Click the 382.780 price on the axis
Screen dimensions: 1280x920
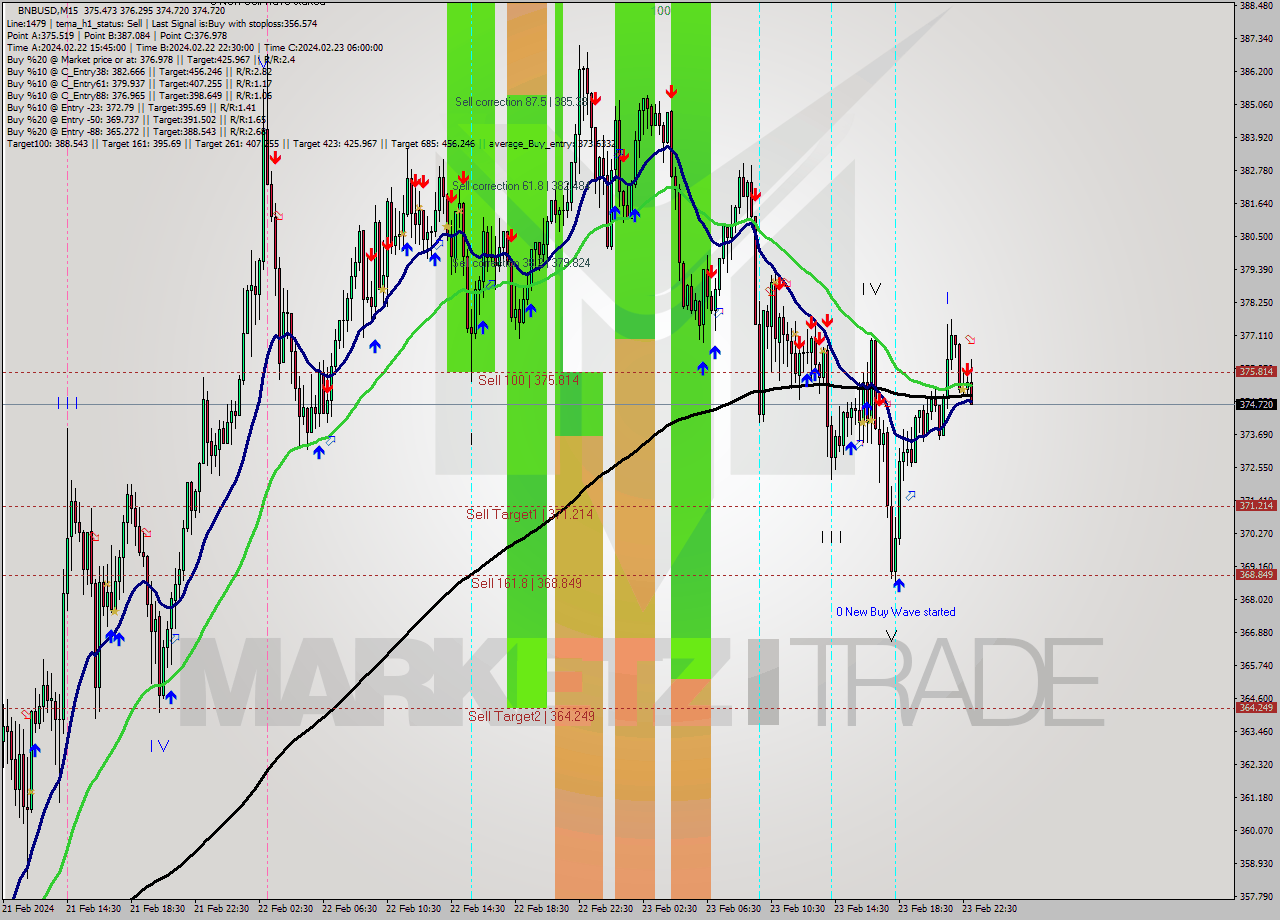(1256, 170)
